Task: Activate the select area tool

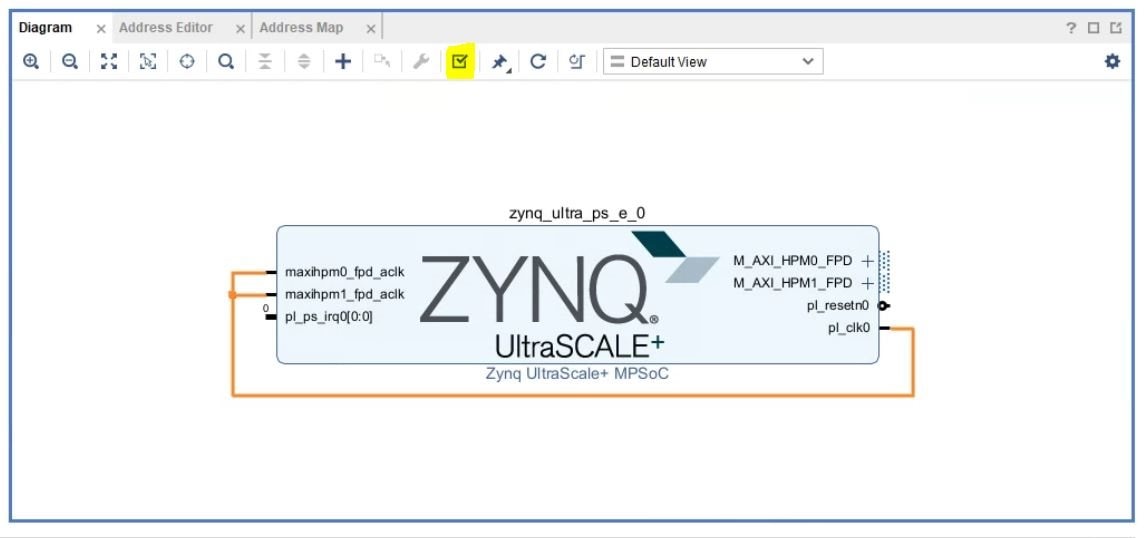Action: coord(148,62)
